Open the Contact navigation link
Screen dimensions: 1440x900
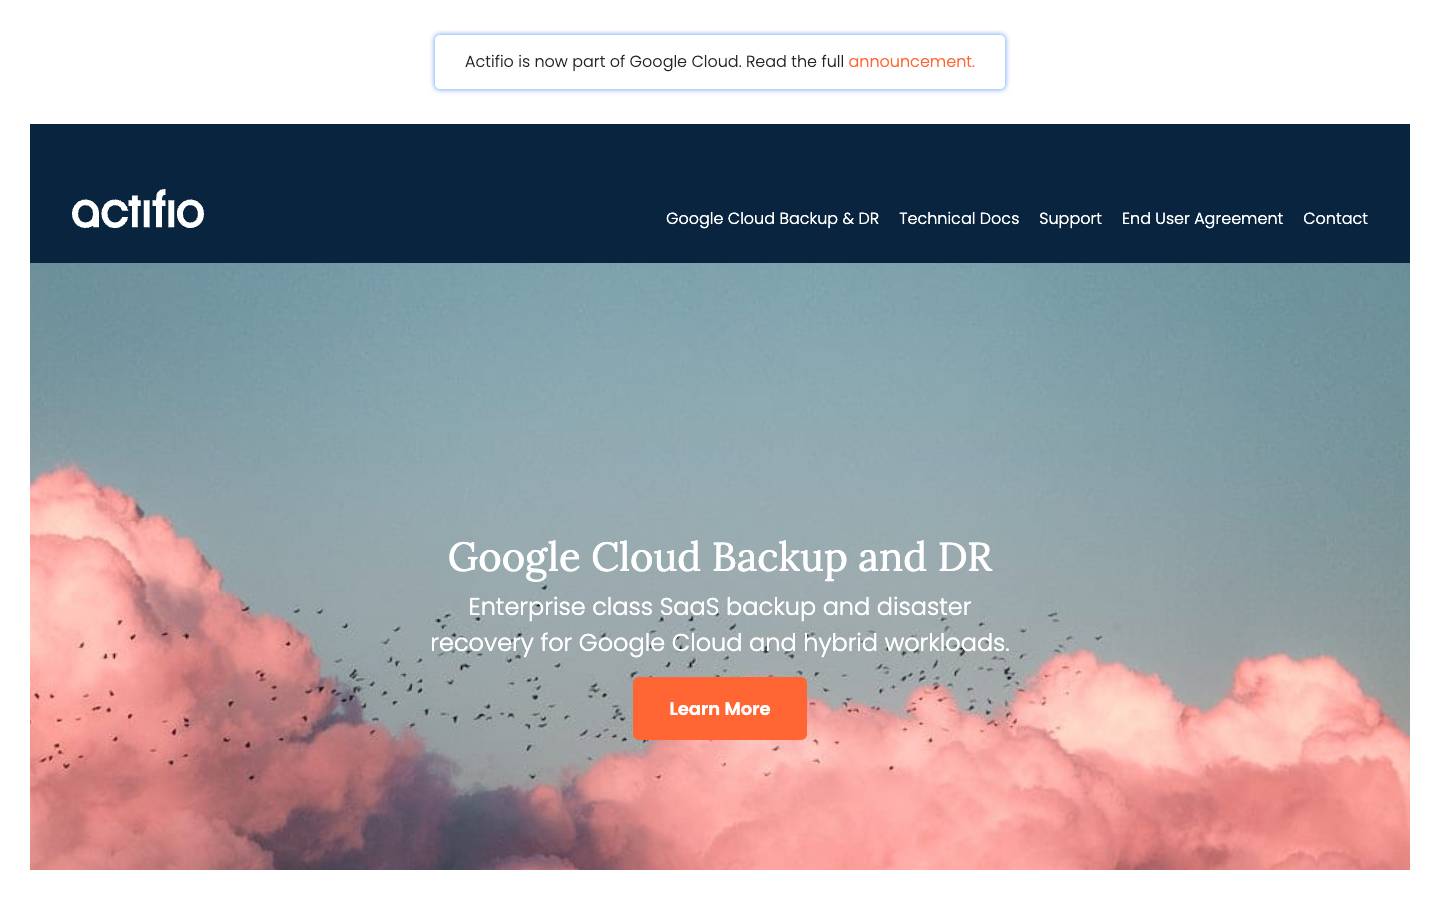click(1335, 218)
